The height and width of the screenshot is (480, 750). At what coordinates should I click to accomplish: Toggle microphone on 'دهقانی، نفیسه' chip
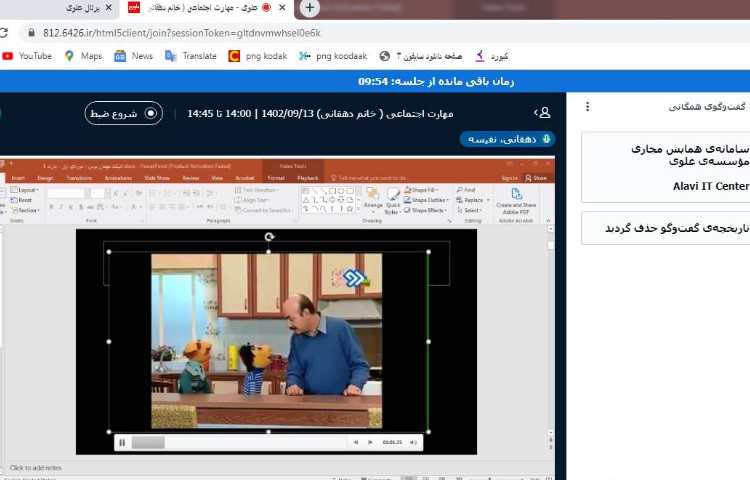(x=507, y=139)
